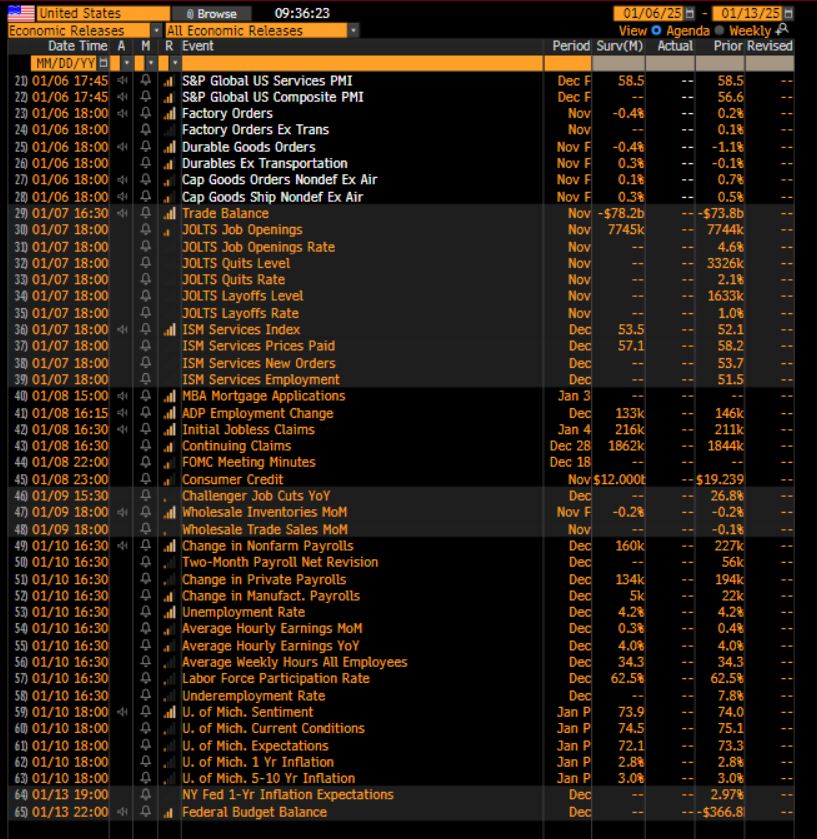Open the All Economic Releases dropdown
Image resolution: width=817 pixels, height=839 pixels.
click(353, 30)
